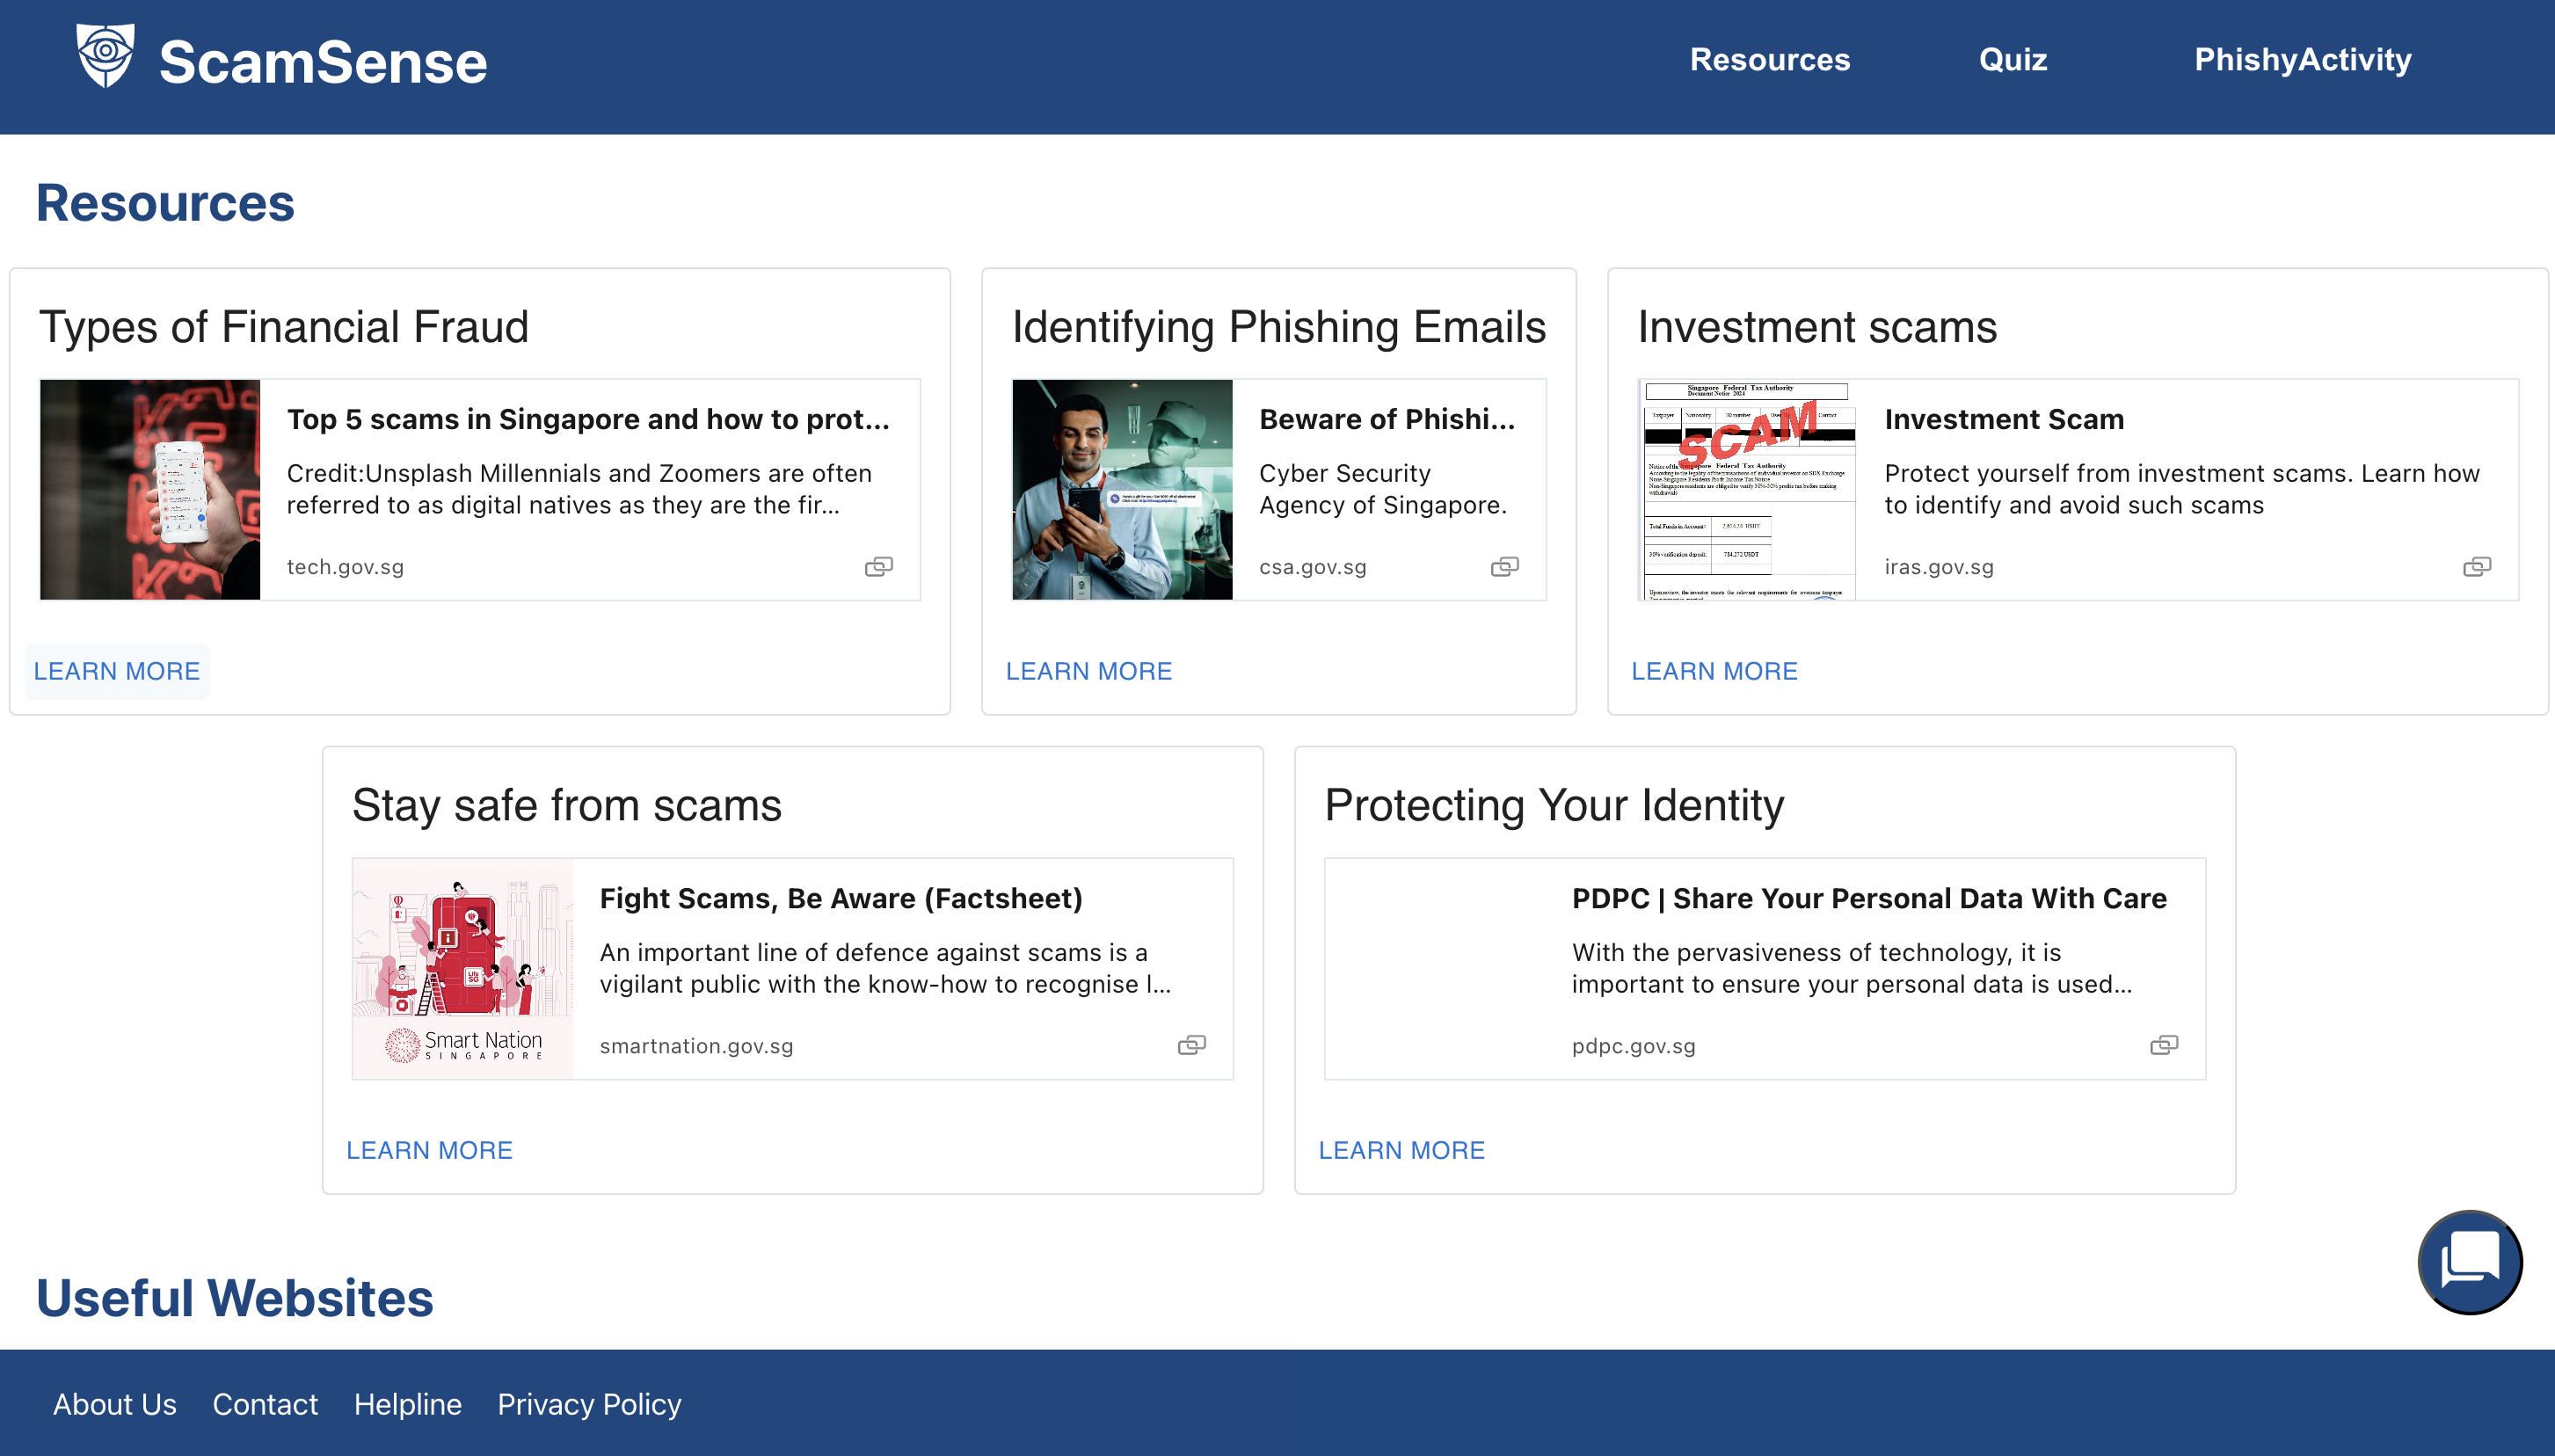Open the About Us footer link

coord(115,1404)
